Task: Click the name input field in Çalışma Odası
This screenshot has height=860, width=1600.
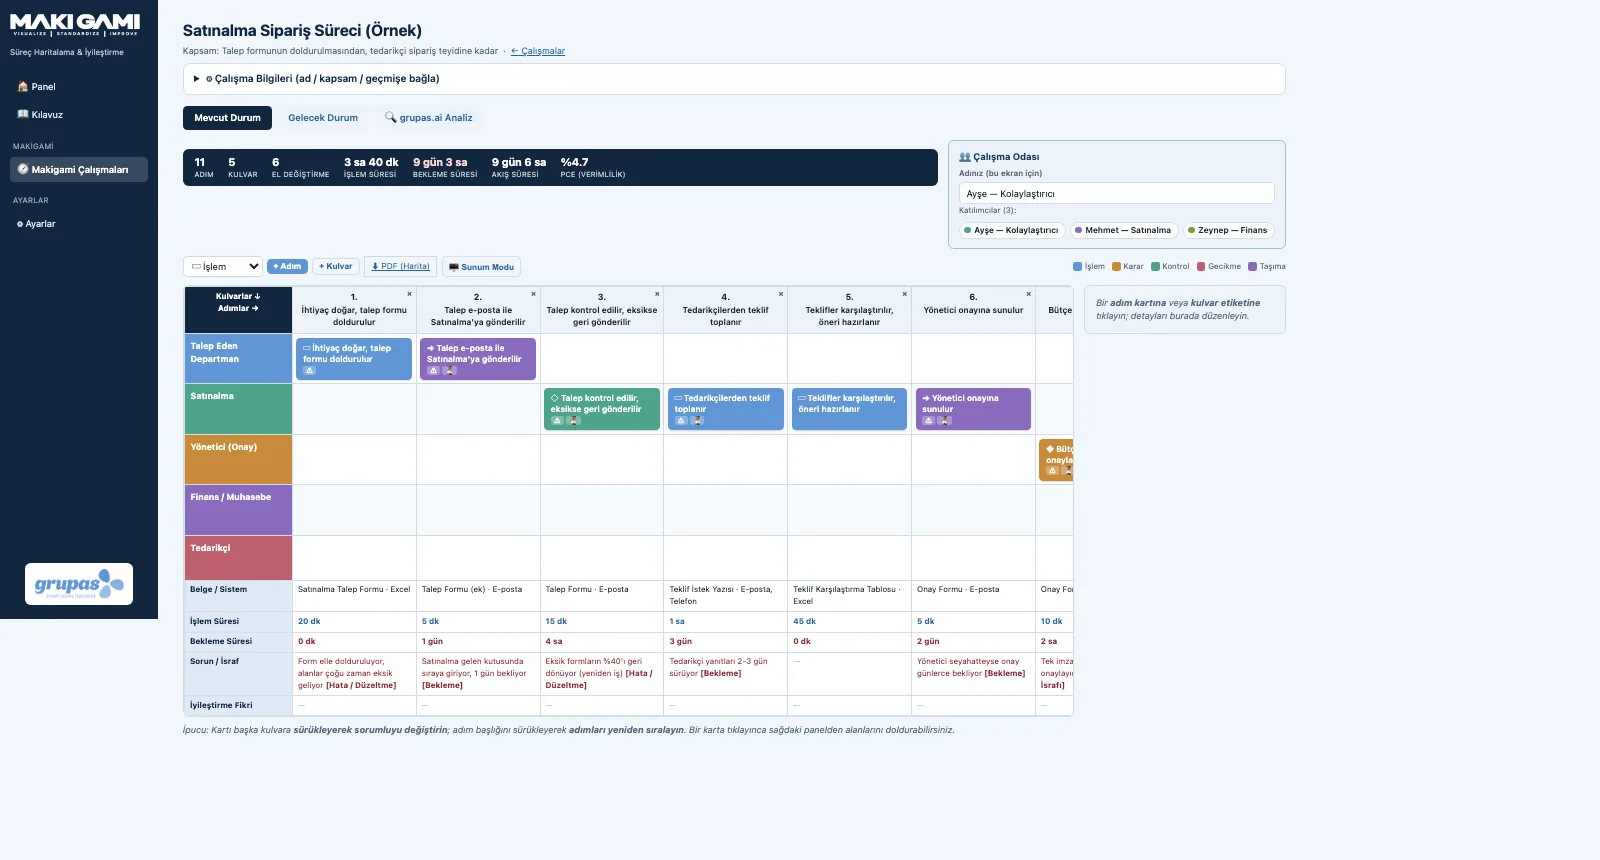Action: (x=1117, y=194)
